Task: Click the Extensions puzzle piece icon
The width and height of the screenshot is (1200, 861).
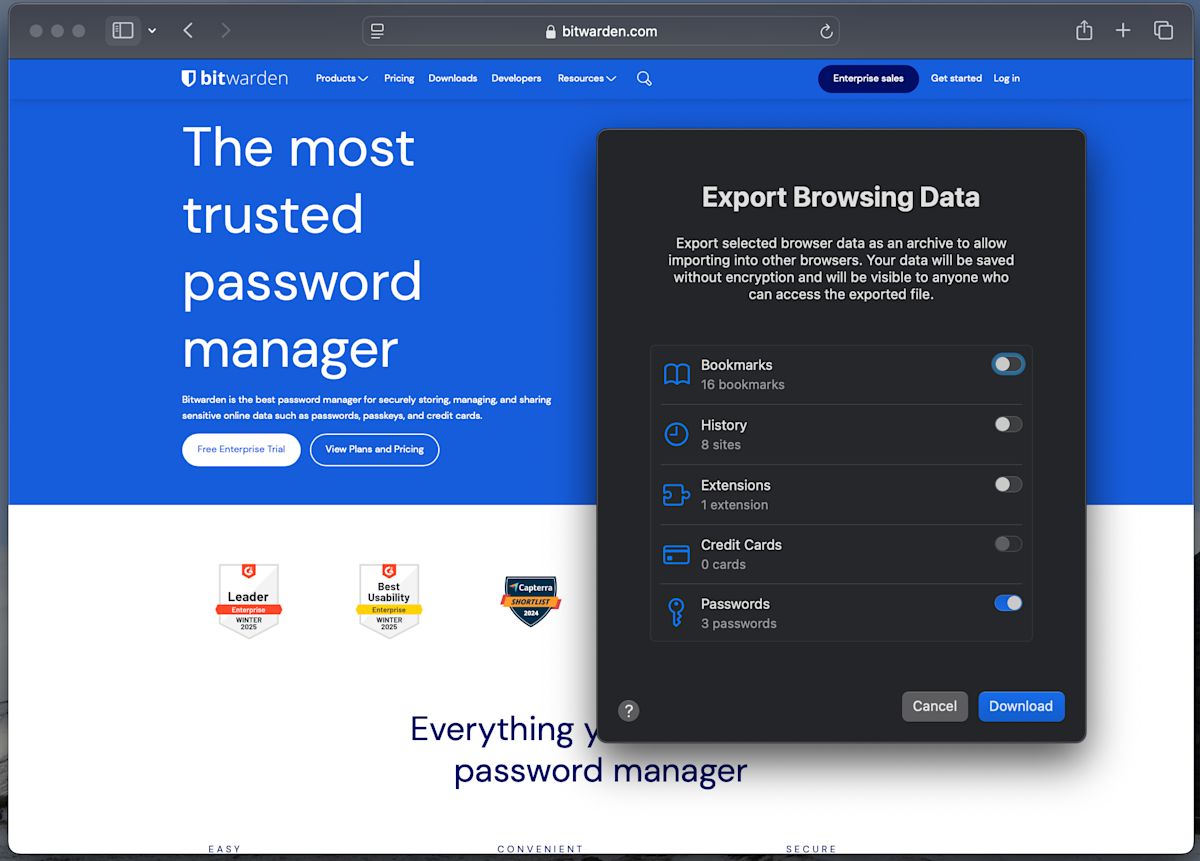Action: 677,494
